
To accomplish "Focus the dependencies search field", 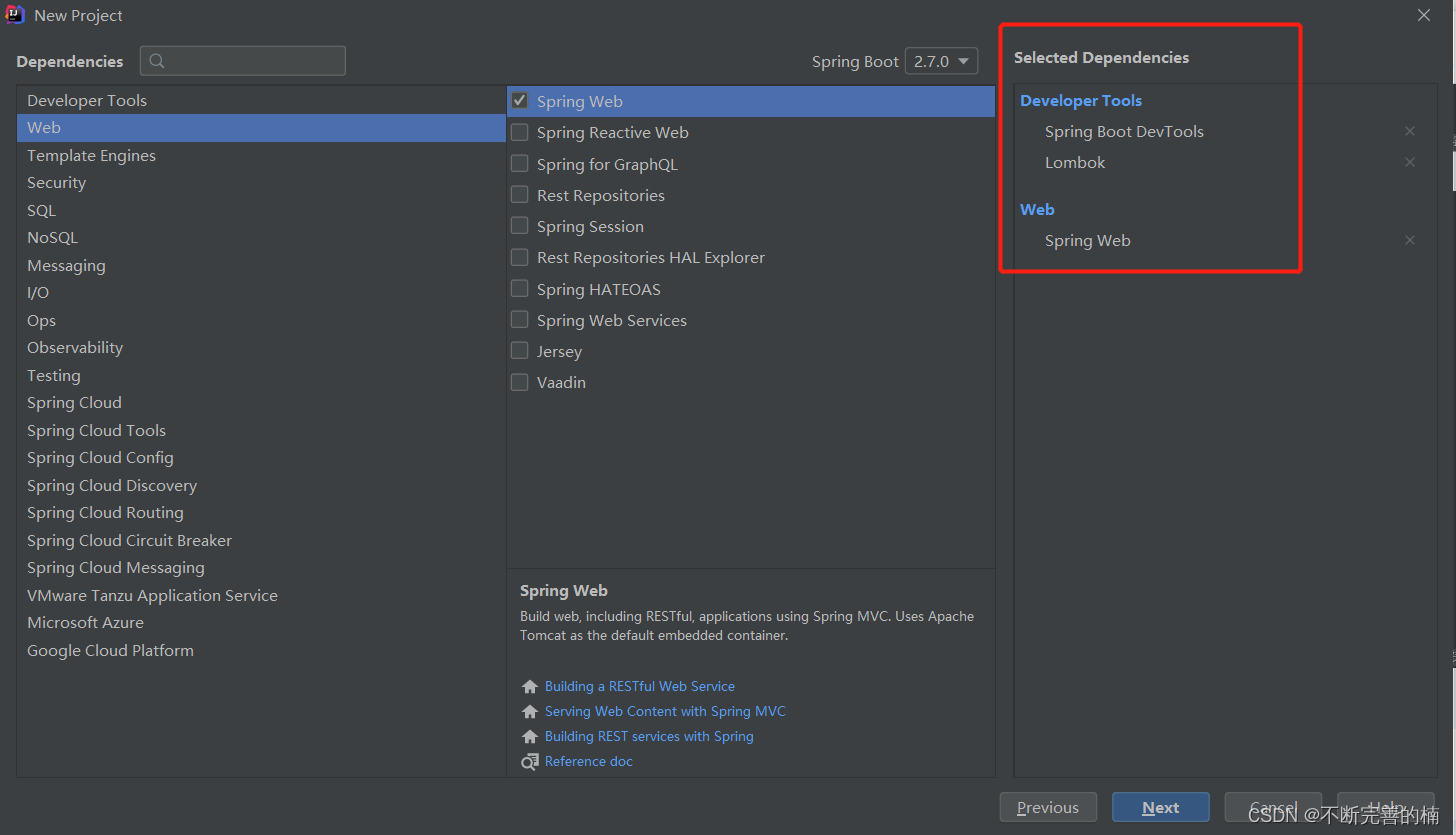I will (x=243, y=61).
